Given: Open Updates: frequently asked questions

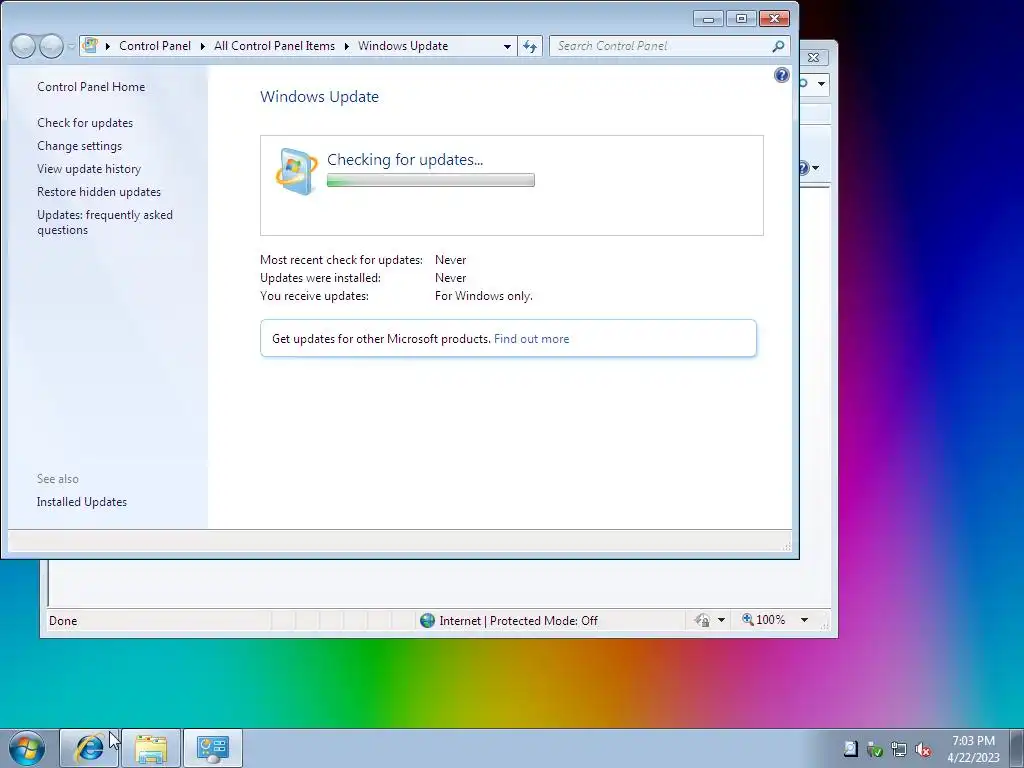Looking at the screenshot, I should [104, 222].
